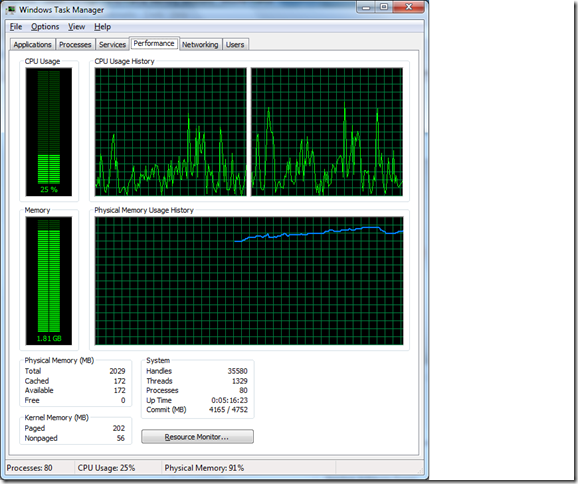This screenshot has width=578, height=484.
Task: Click status bar Physical Memory: 91%
Action: [x=204, y=468]
